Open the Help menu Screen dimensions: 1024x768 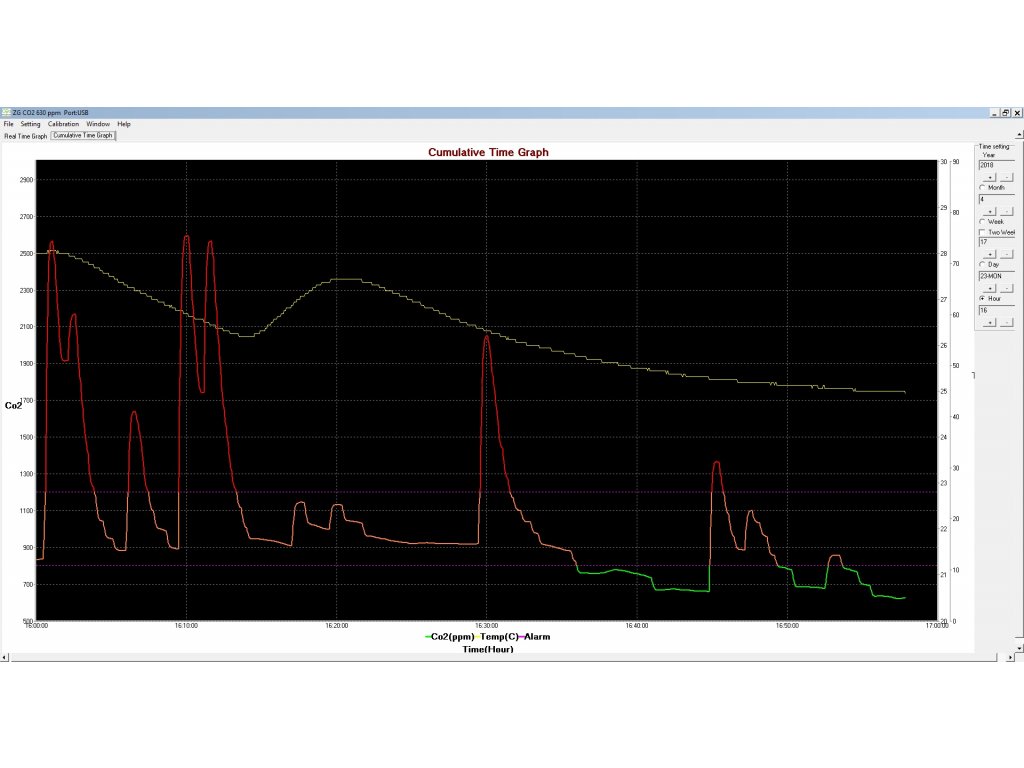[124, 124]
